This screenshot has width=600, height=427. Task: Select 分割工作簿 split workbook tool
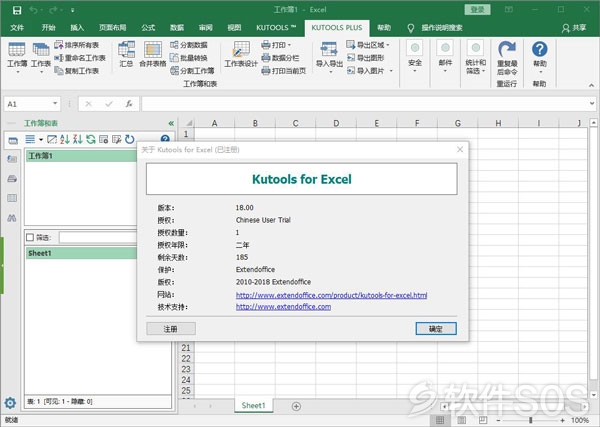(192, 71)
